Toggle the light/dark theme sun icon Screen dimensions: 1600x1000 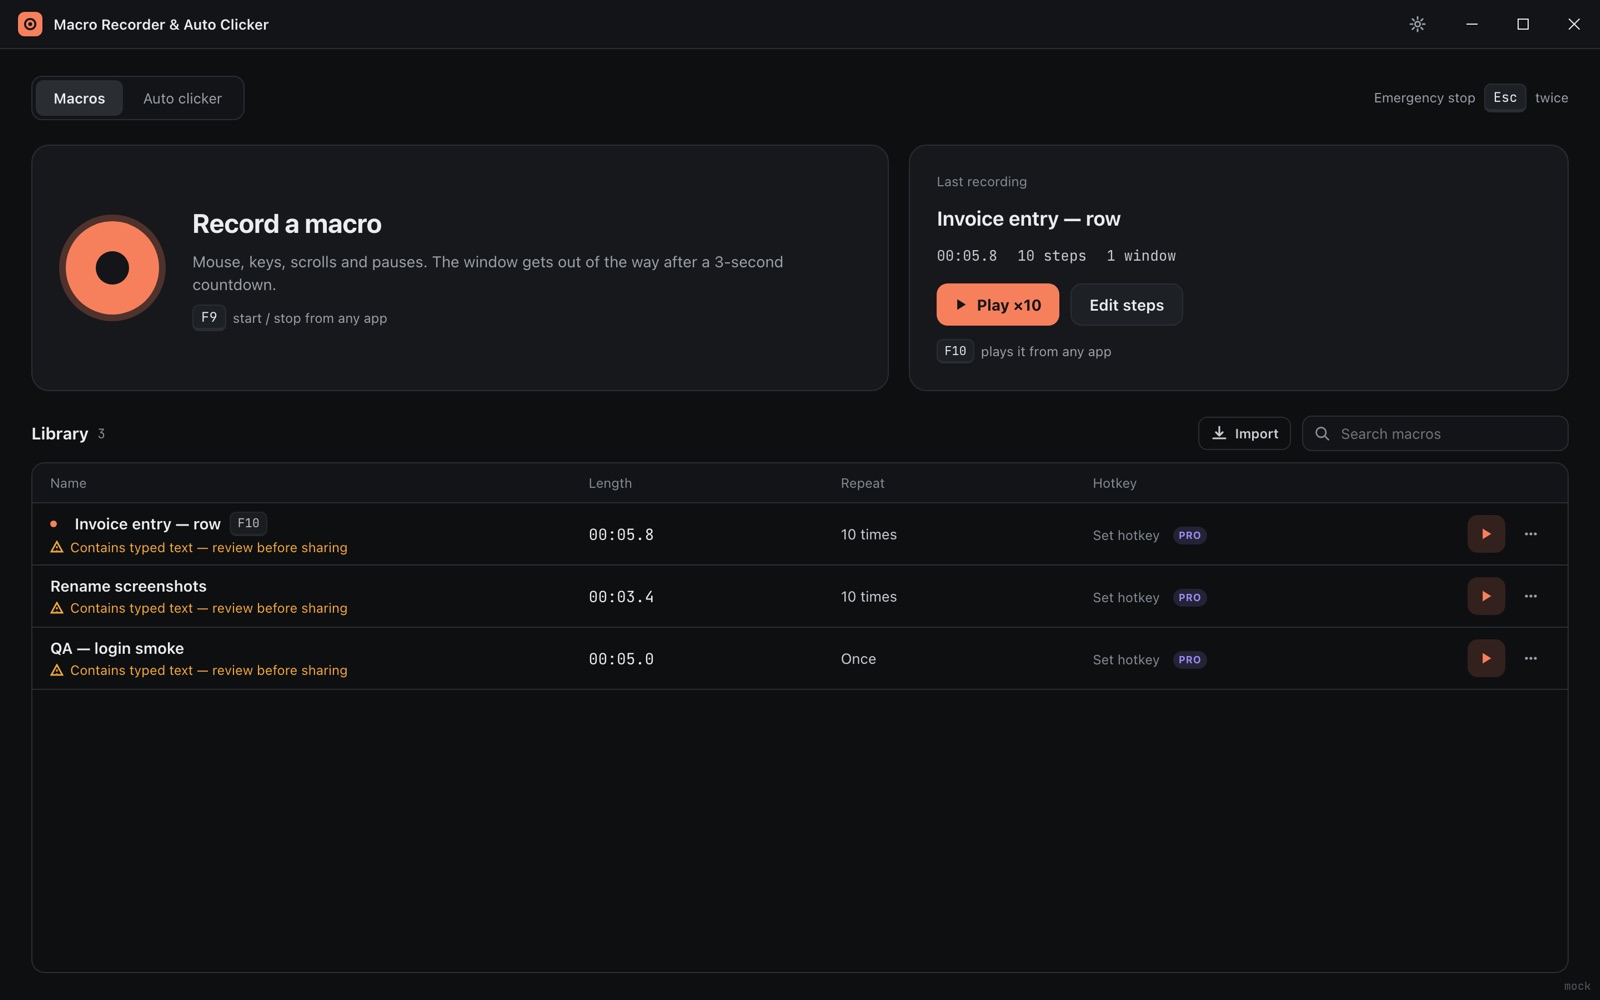(1417, 24)
